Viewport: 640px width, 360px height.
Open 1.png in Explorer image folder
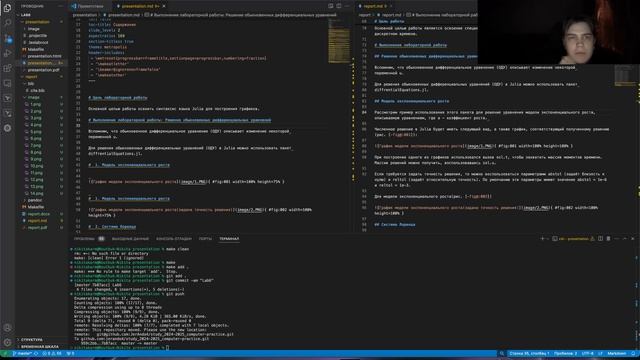click(36, 104)
